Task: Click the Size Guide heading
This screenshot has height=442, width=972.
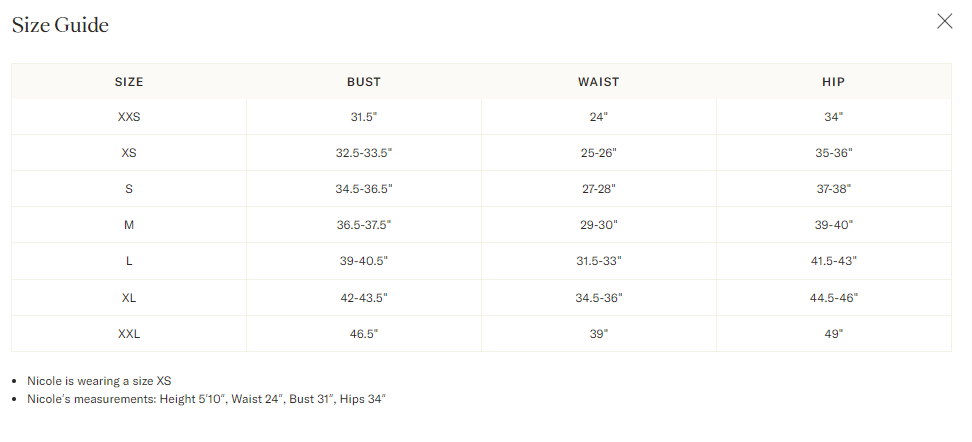Action: (61, 25)
